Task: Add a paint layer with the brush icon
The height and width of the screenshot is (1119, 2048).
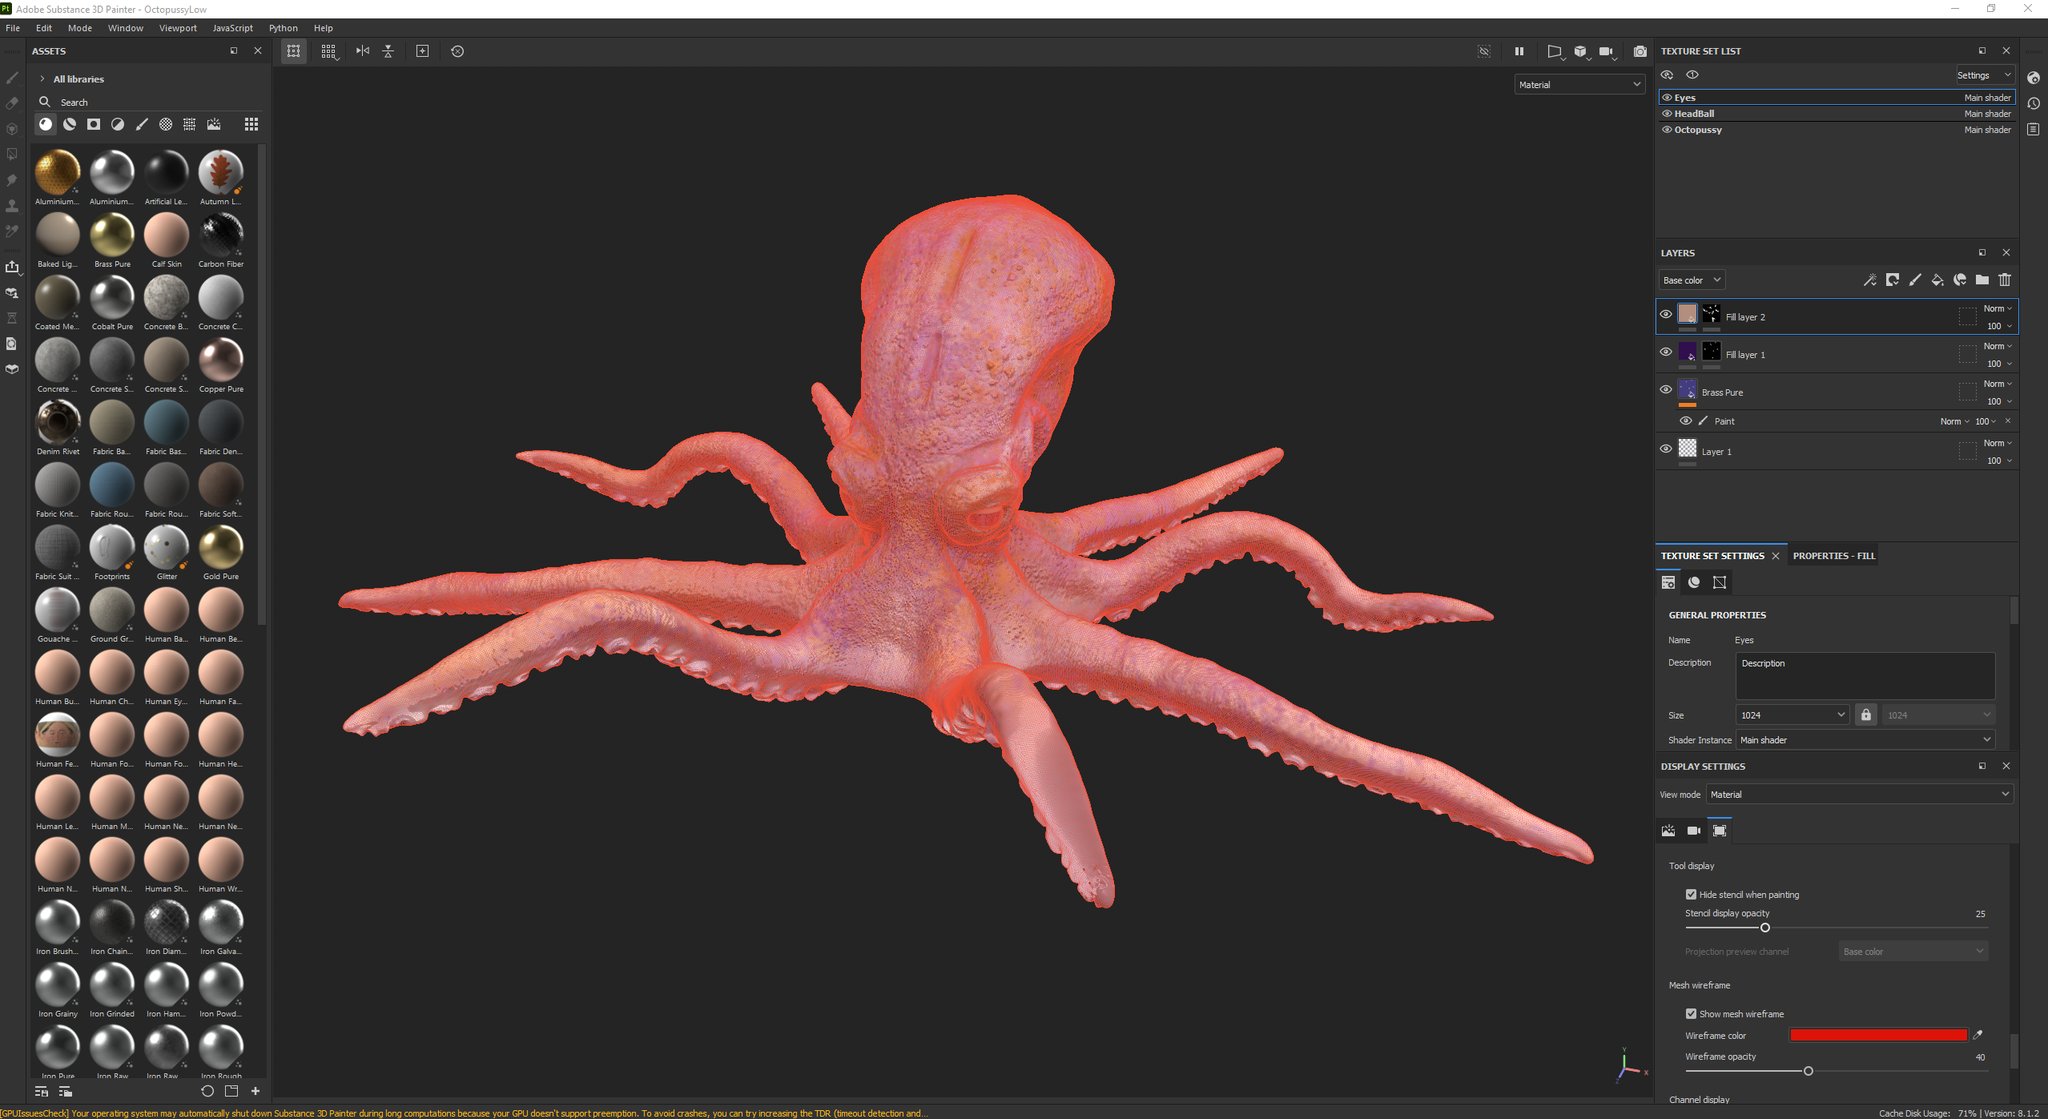Action: tap(1915, 280)
